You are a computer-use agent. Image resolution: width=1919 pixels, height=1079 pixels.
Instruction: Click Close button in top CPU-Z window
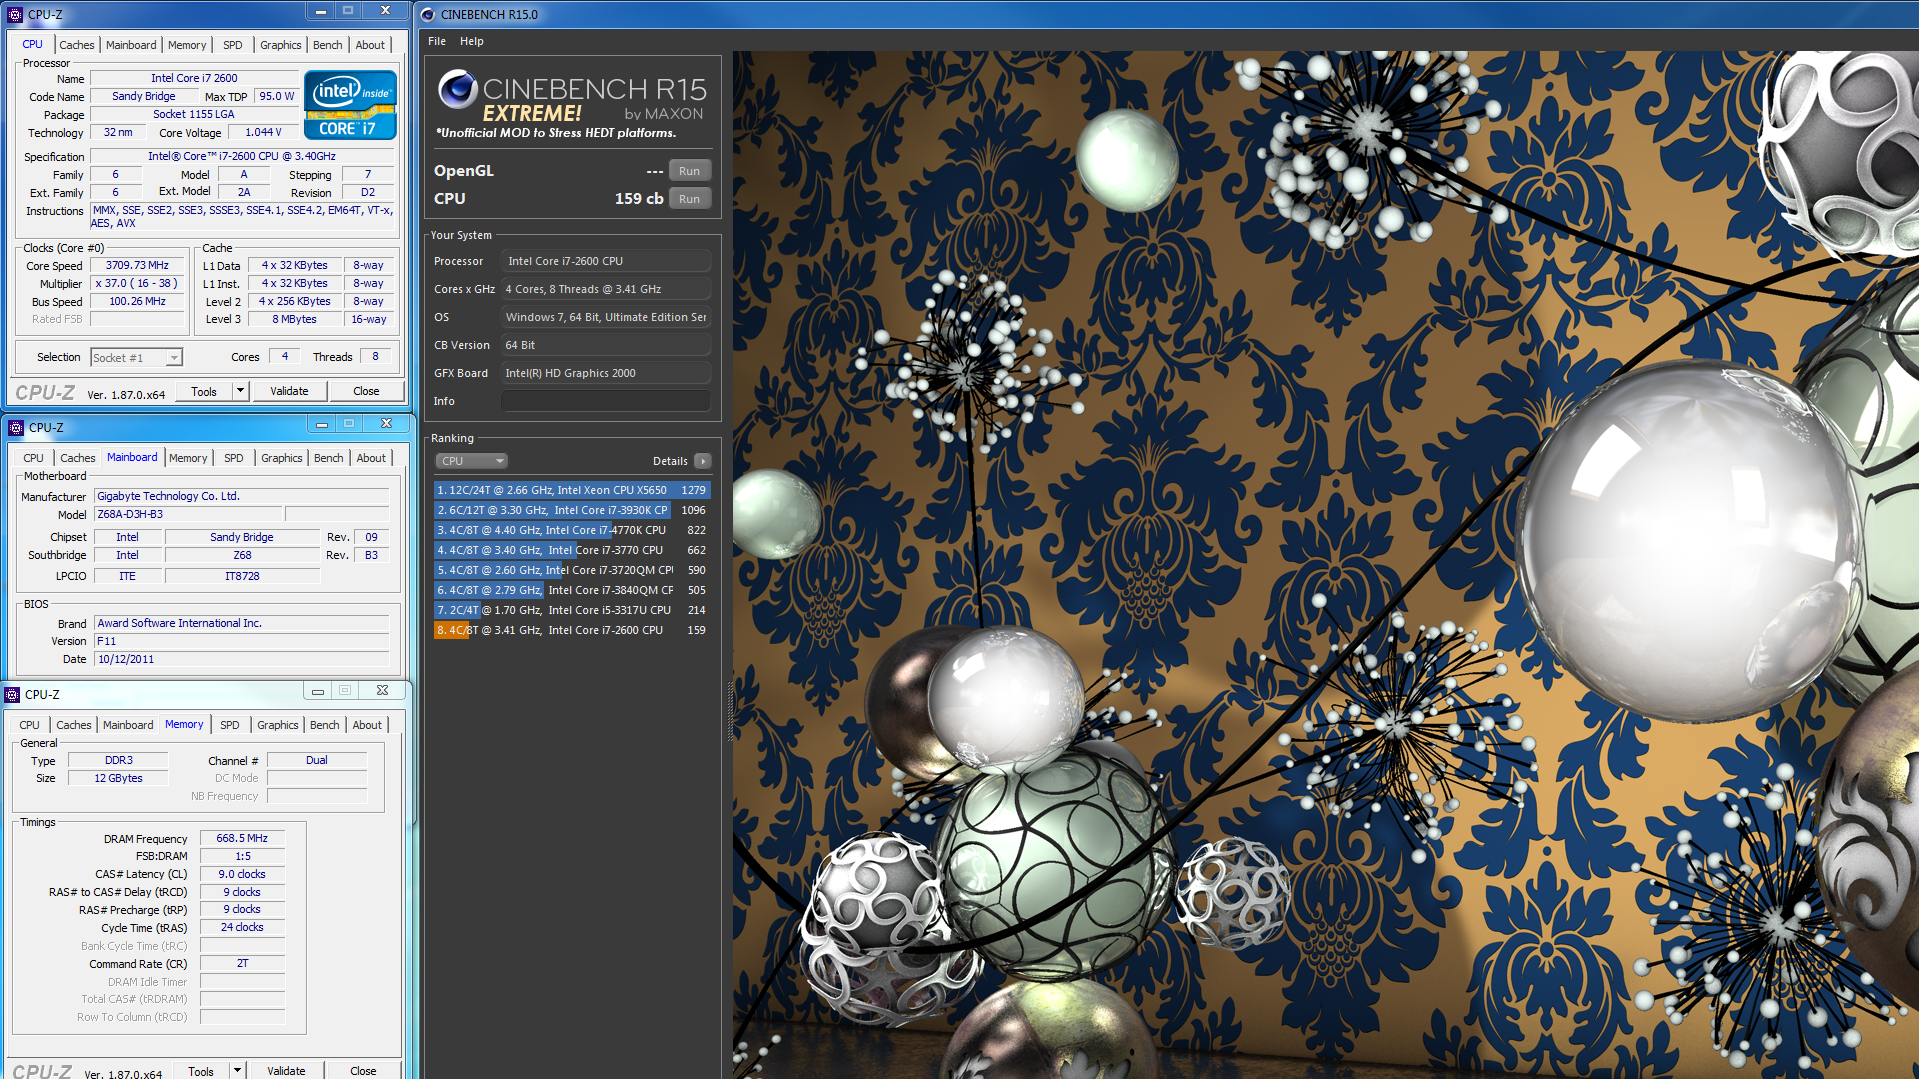coord(366,391)
